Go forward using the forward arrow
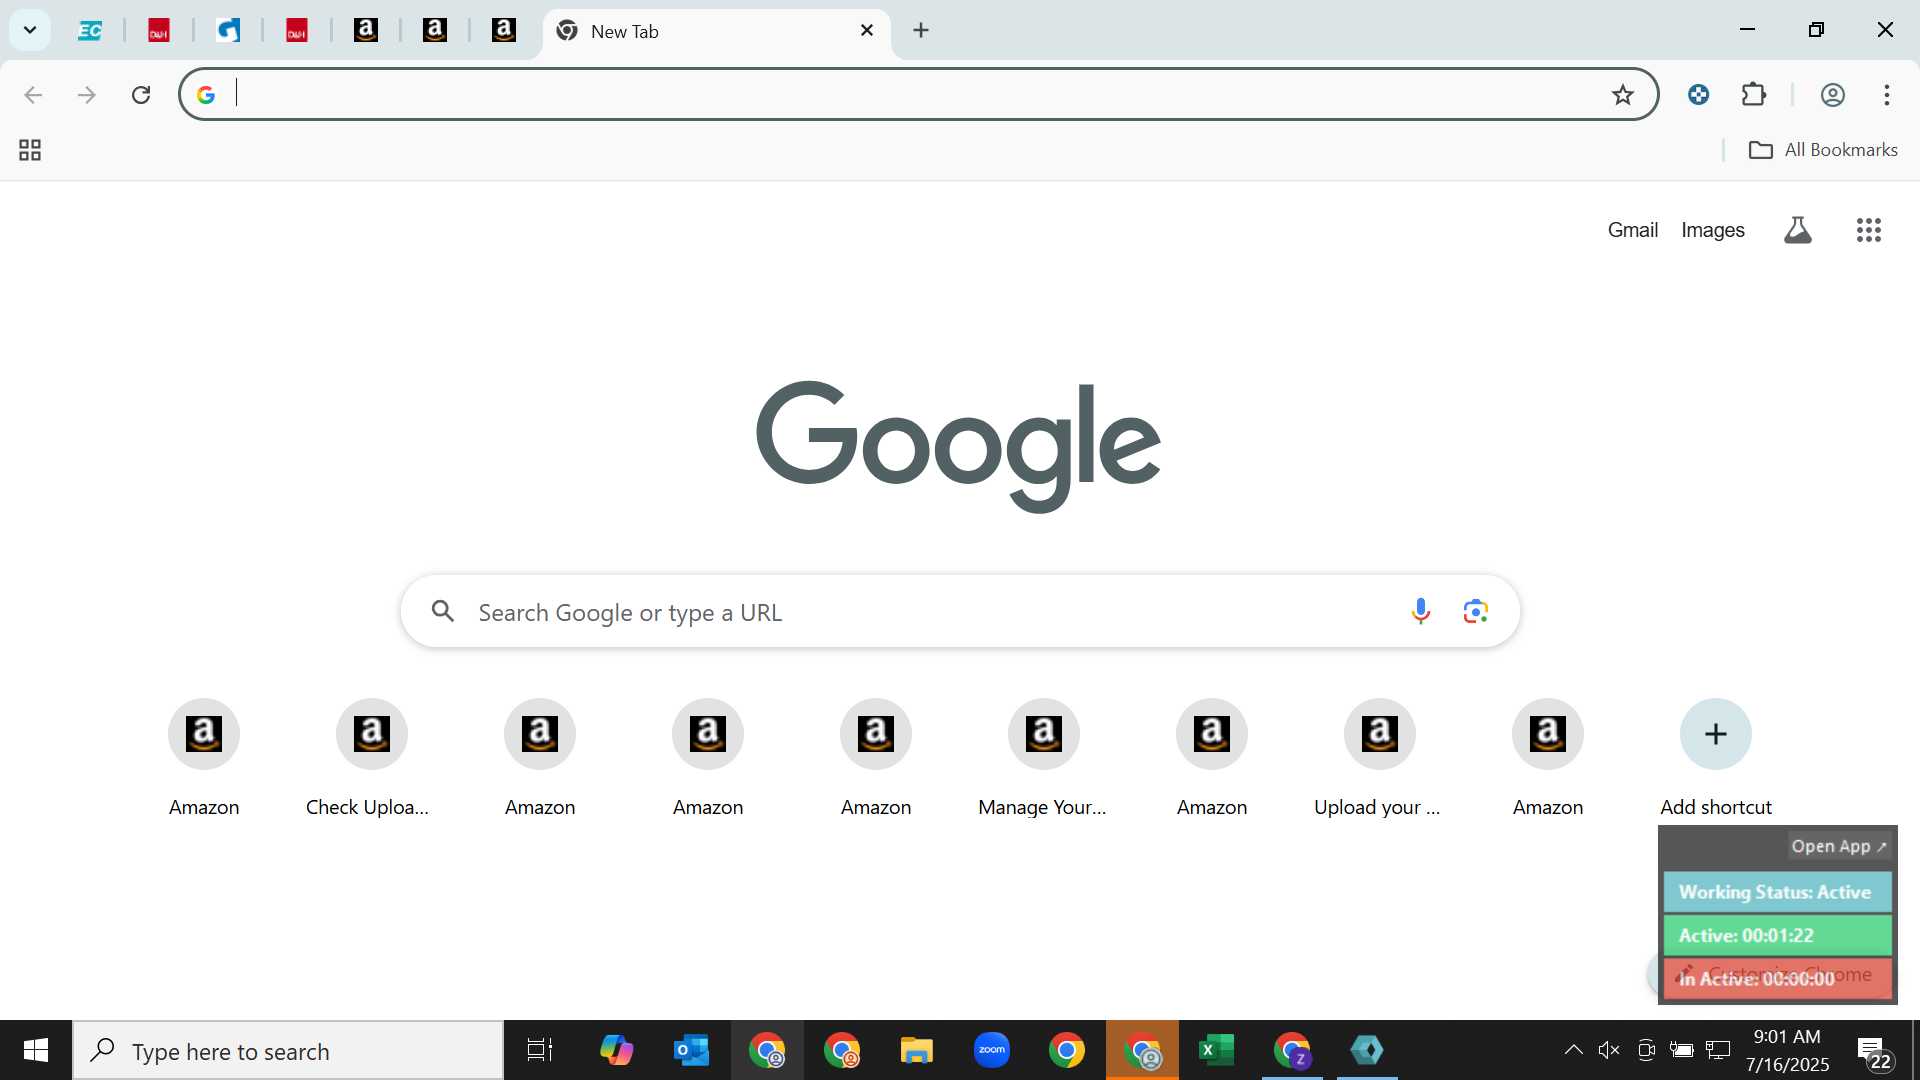 coord(87,95)
